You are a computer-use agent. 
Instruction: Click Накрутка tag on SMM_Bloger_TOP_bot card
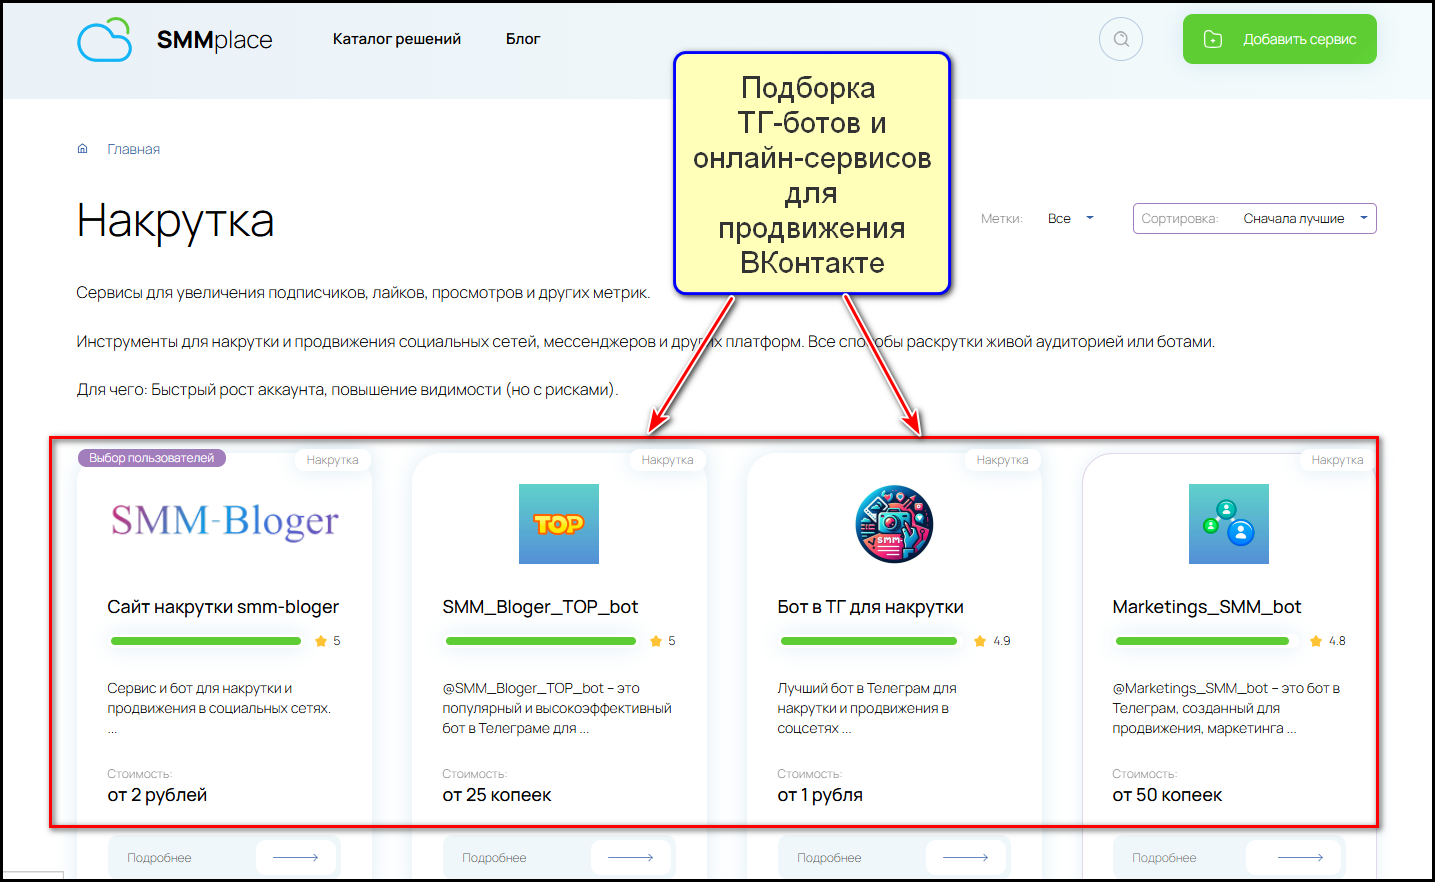coord(667,460)
